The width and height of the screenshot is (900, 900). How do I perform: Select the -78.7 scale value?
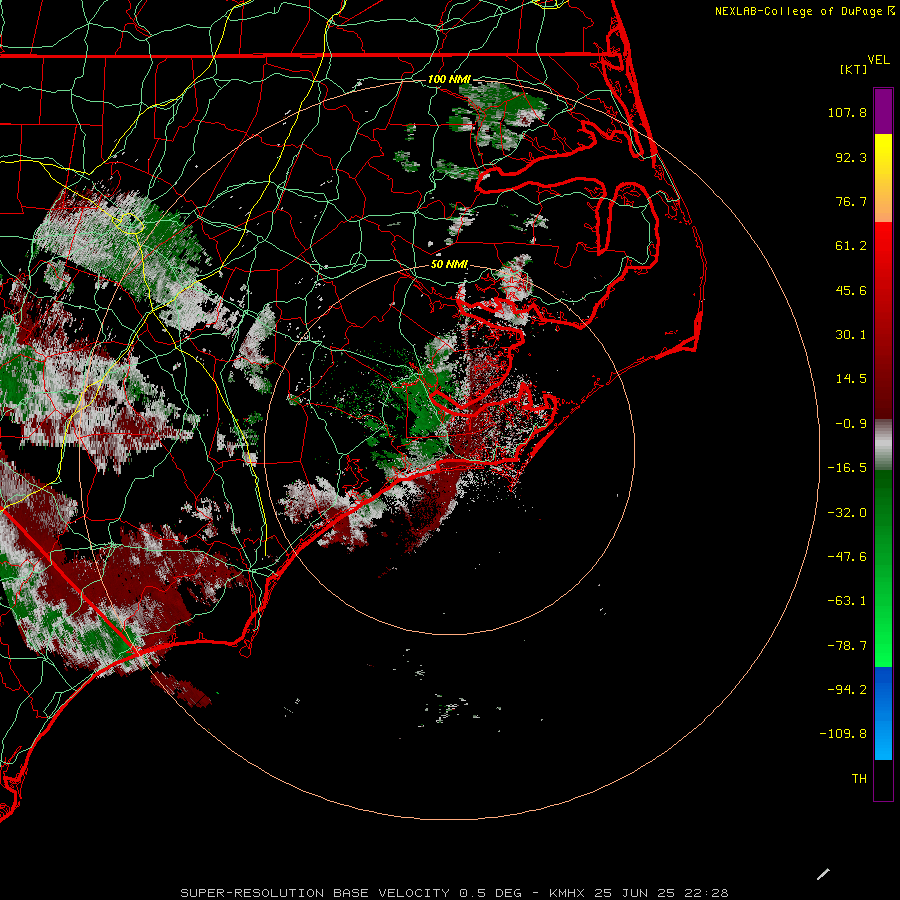(x=847, y=646)
